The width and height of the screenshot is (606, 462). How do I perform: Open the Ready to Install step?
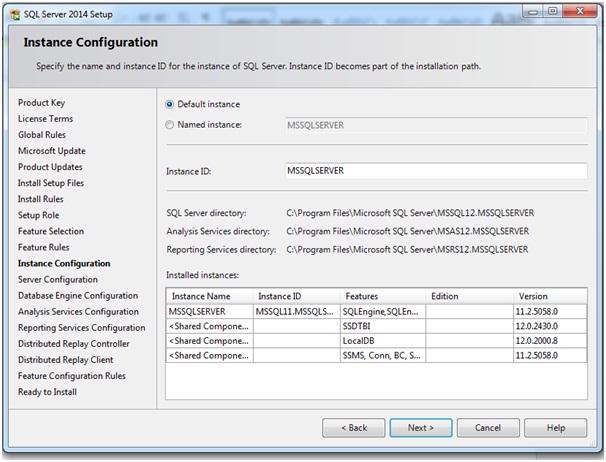pyautogui.click(x=47, y=392)
